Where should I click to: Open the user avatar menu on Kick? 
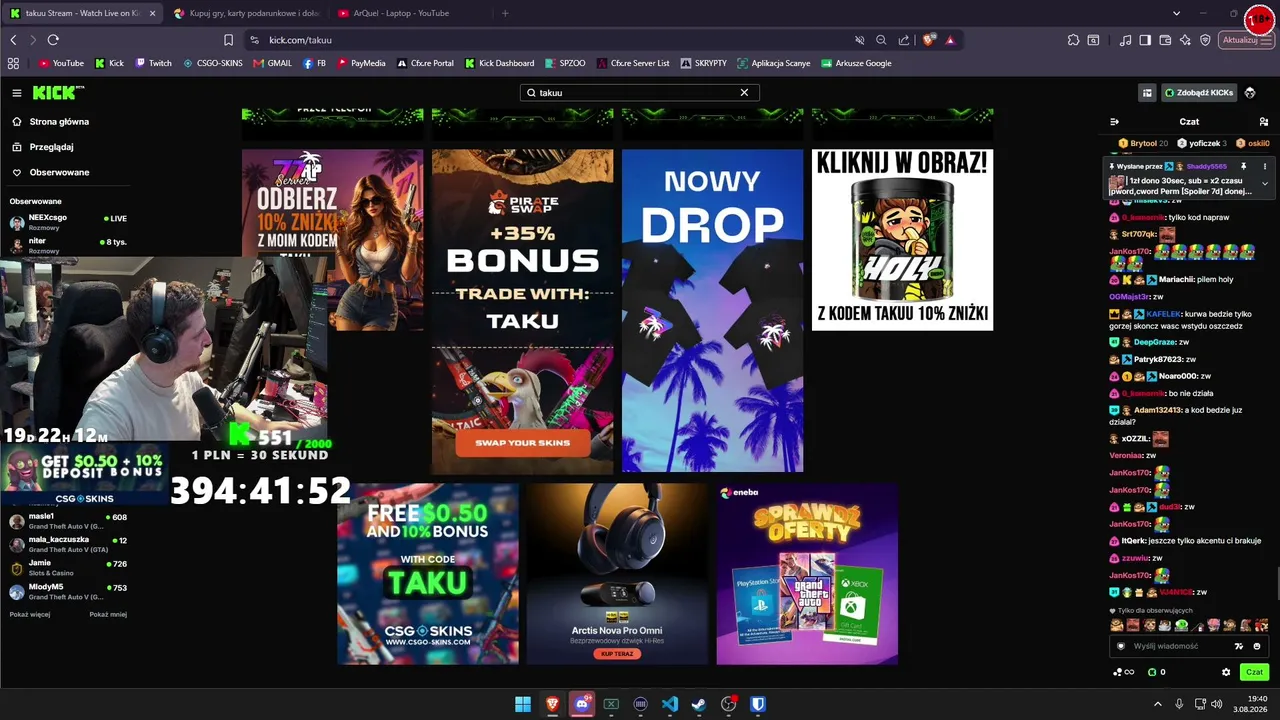1250,93
